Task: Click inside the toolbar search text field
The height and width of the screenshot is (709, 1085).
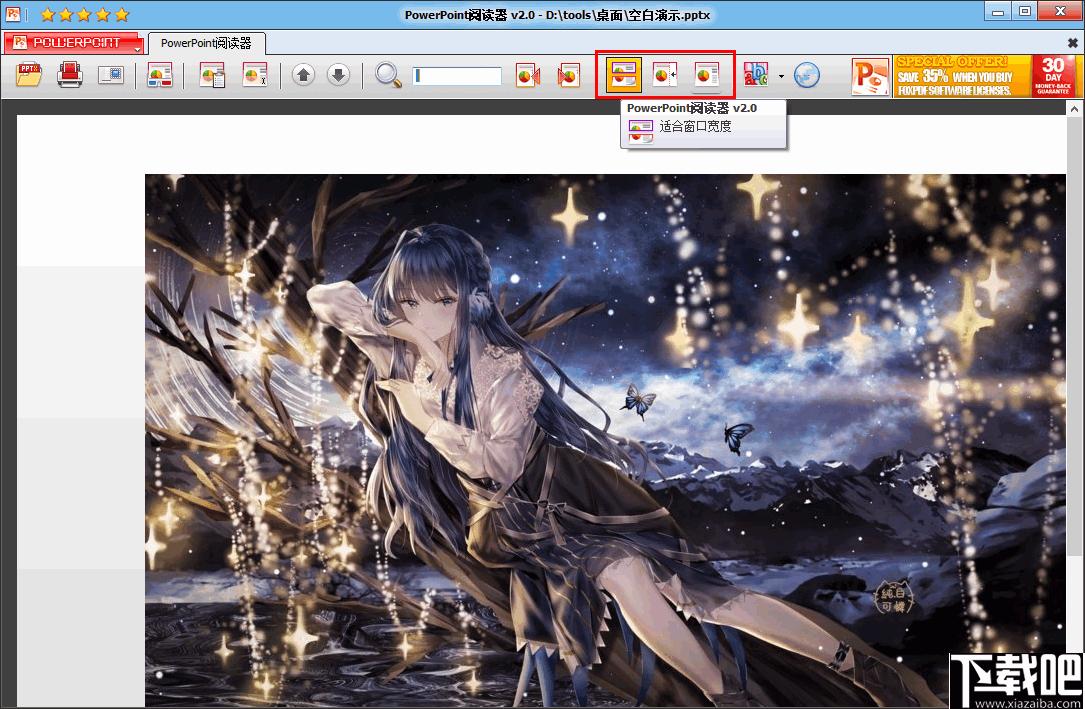Action: pos(457,76)
